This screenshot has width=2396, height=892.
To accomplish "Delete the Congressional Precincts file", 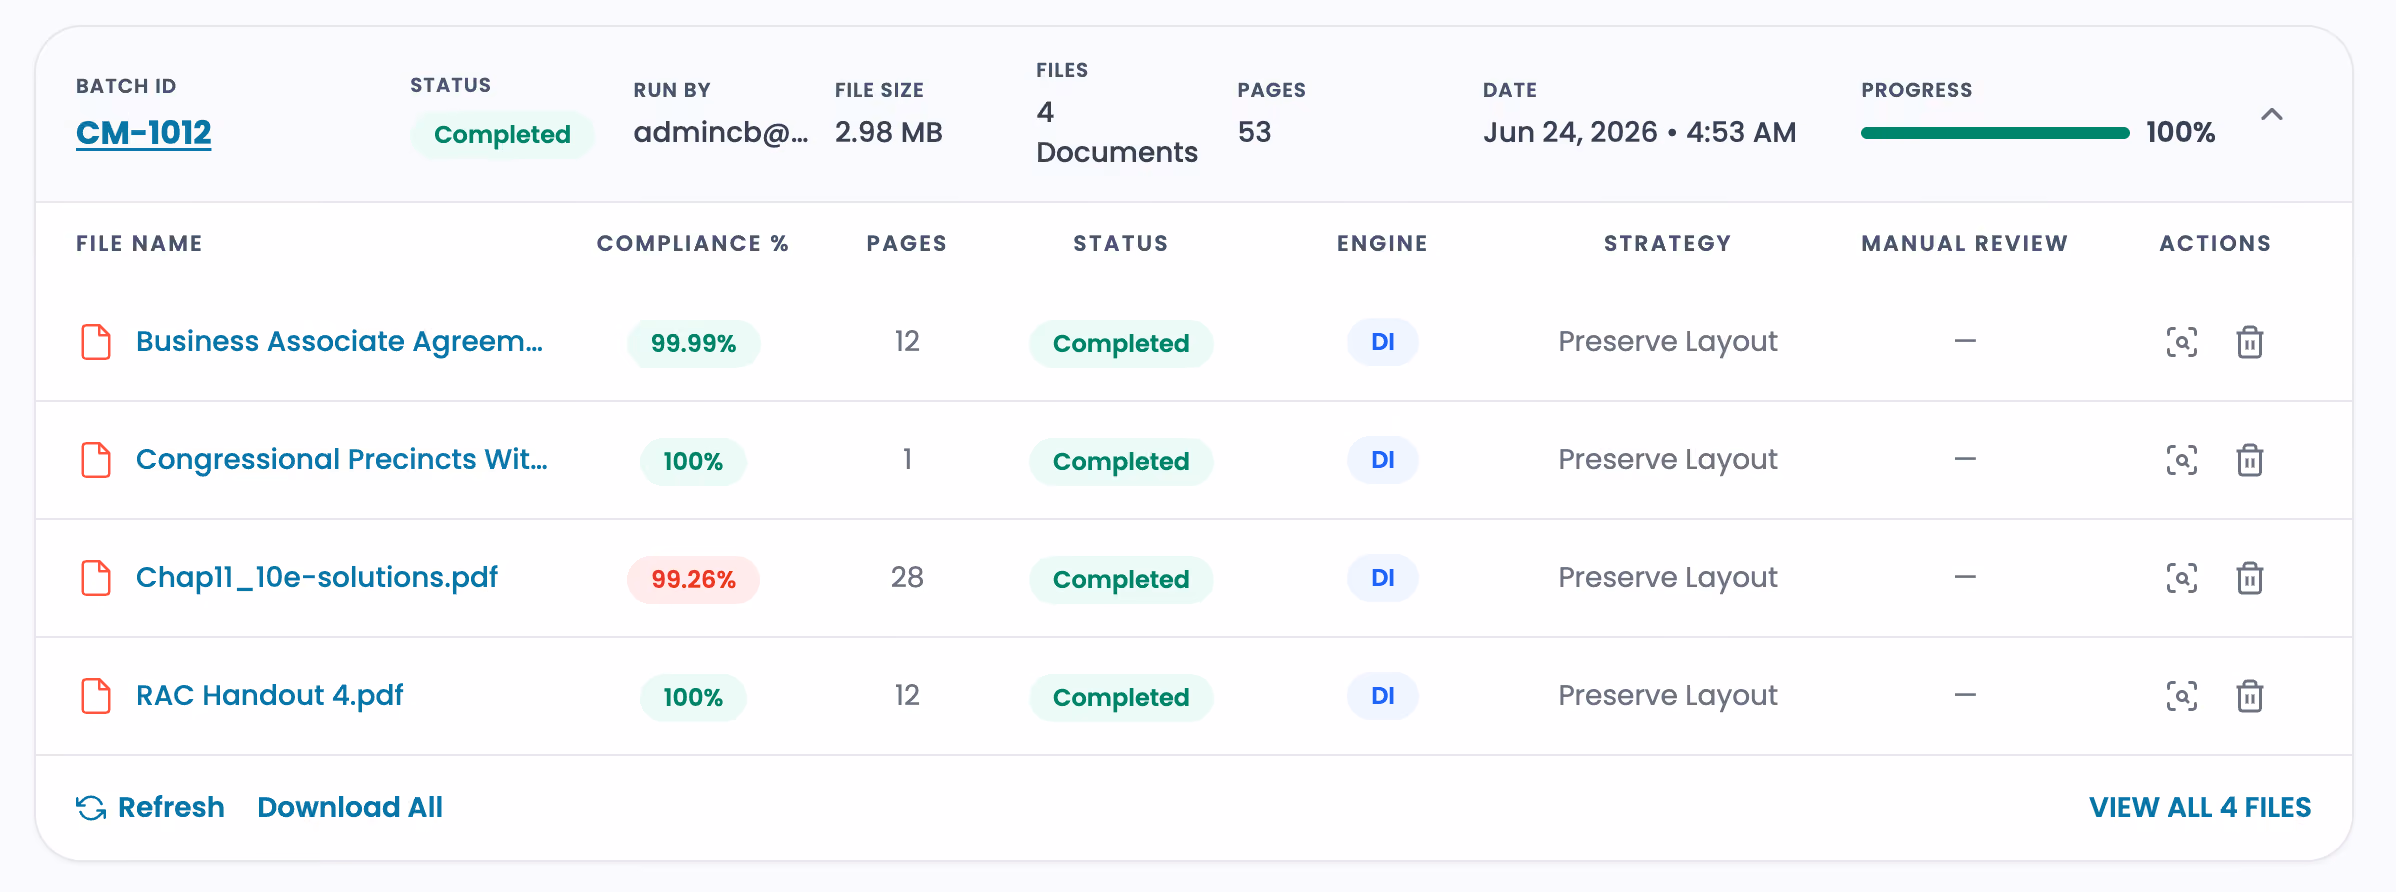I will pos(2249,460).
